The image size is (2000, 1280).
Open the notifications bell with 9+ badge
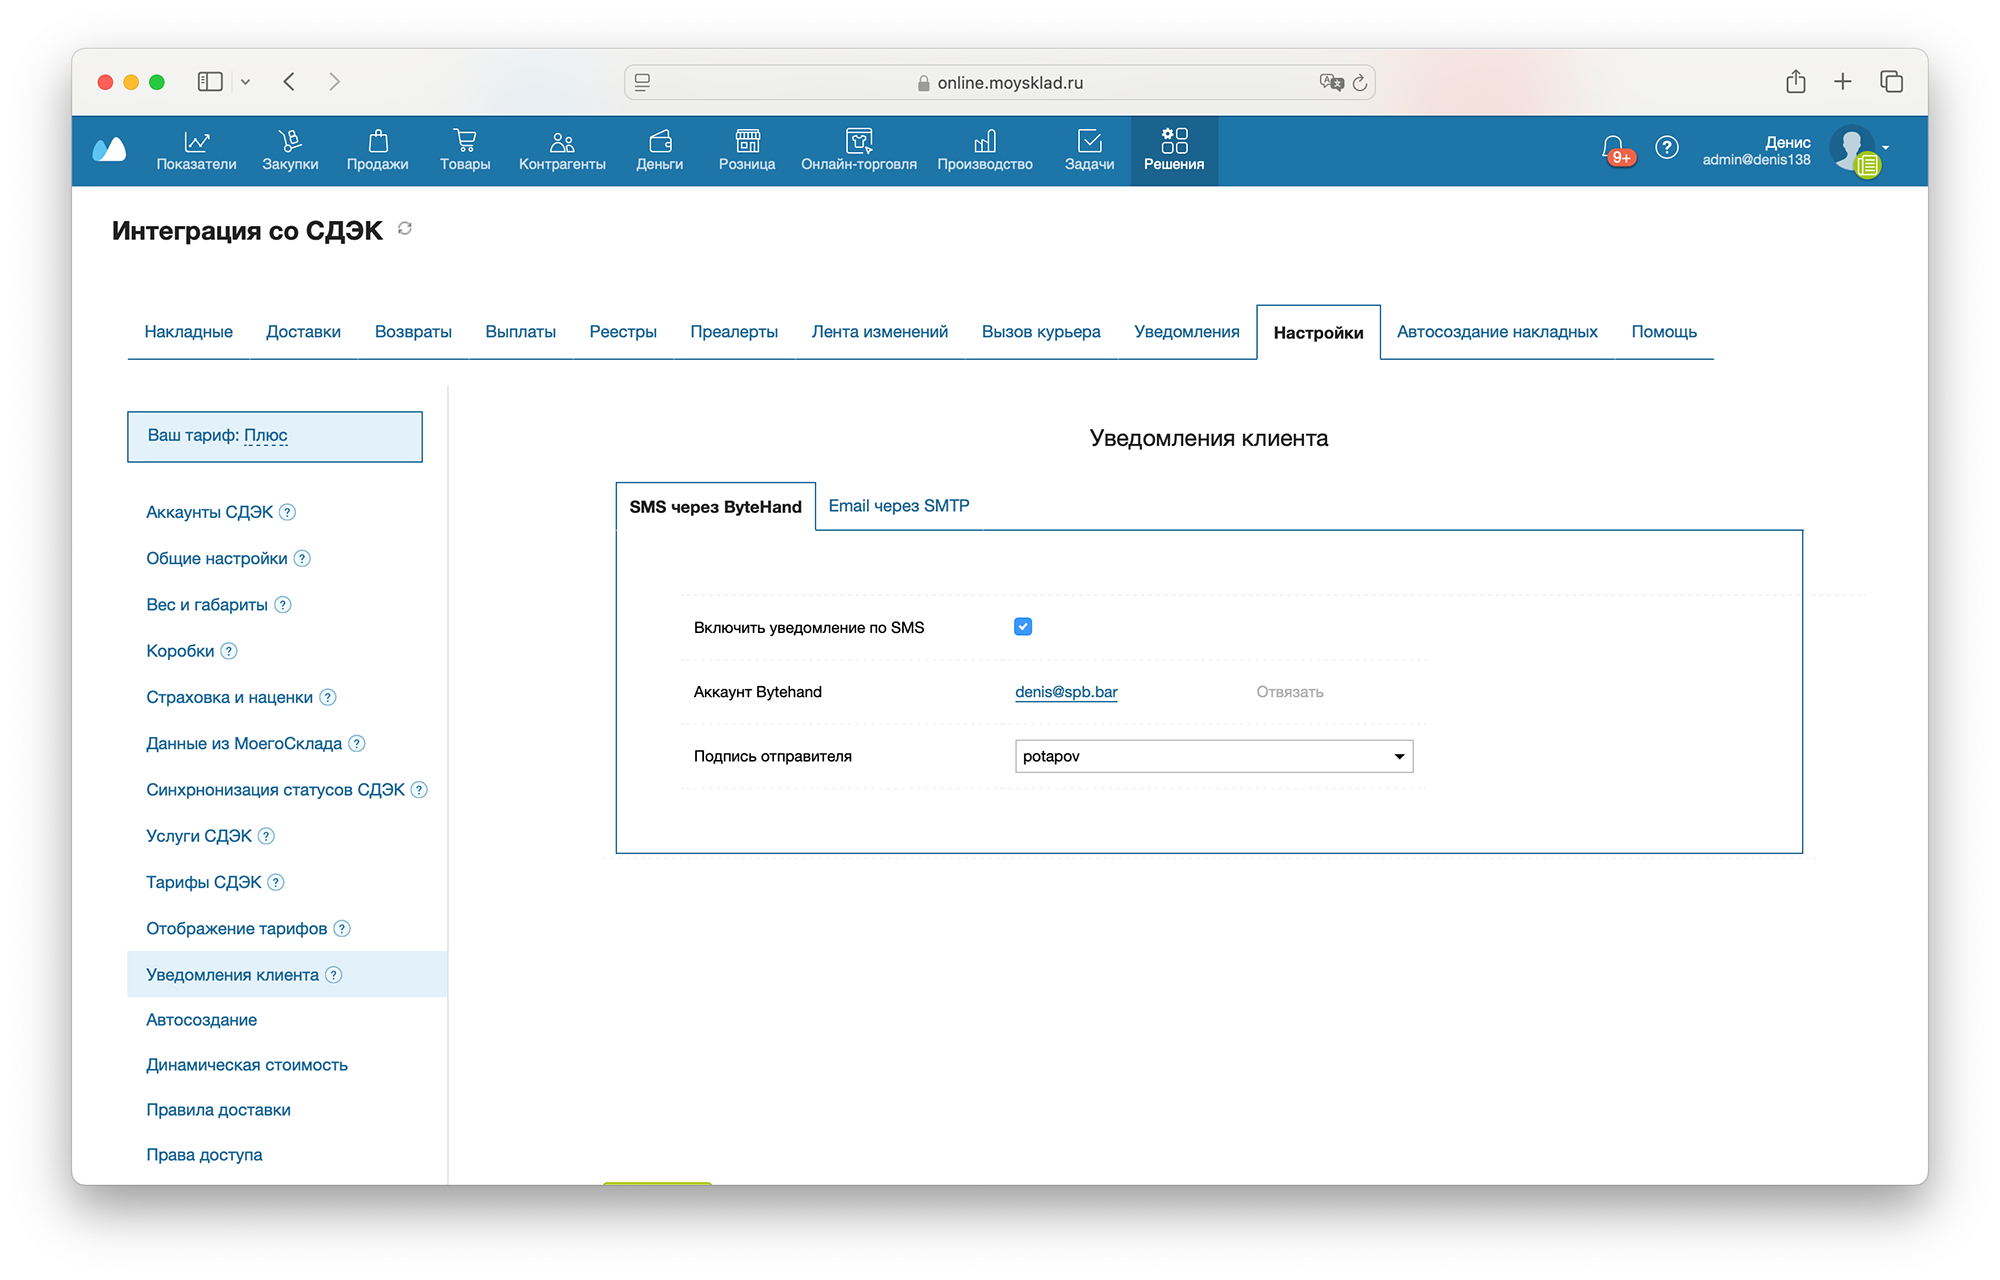(x=1613, y=149)
